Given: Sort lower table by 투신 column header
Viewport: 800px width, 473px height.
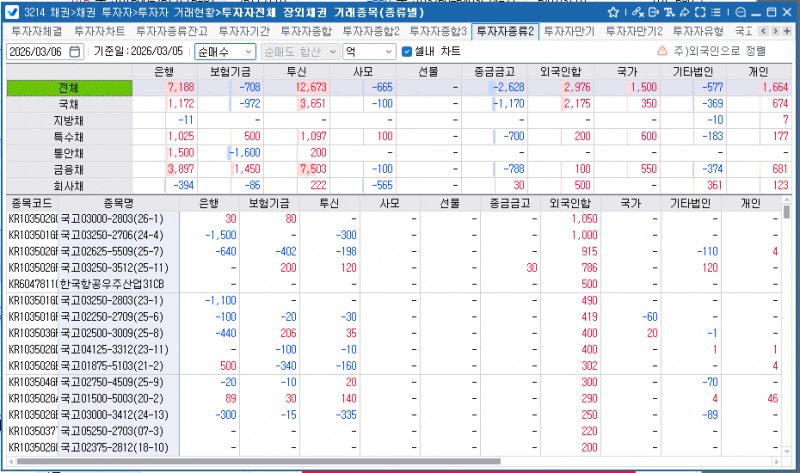Looking at the screenshot, I should tap(329, 203).
